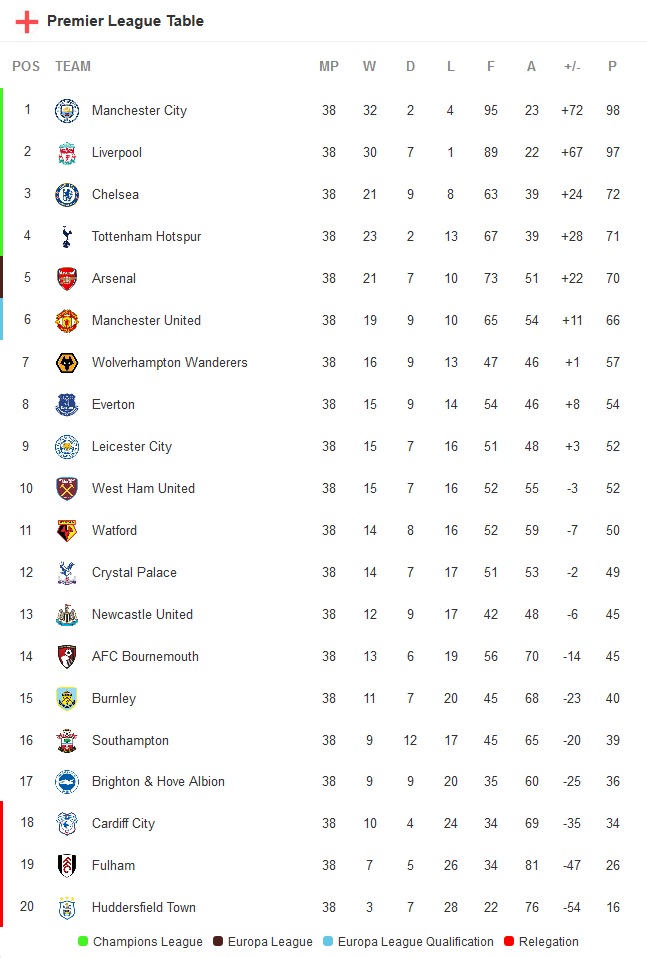647x958 pixels.
Task: Sort by the MP column header
Action: click(329, 67)
